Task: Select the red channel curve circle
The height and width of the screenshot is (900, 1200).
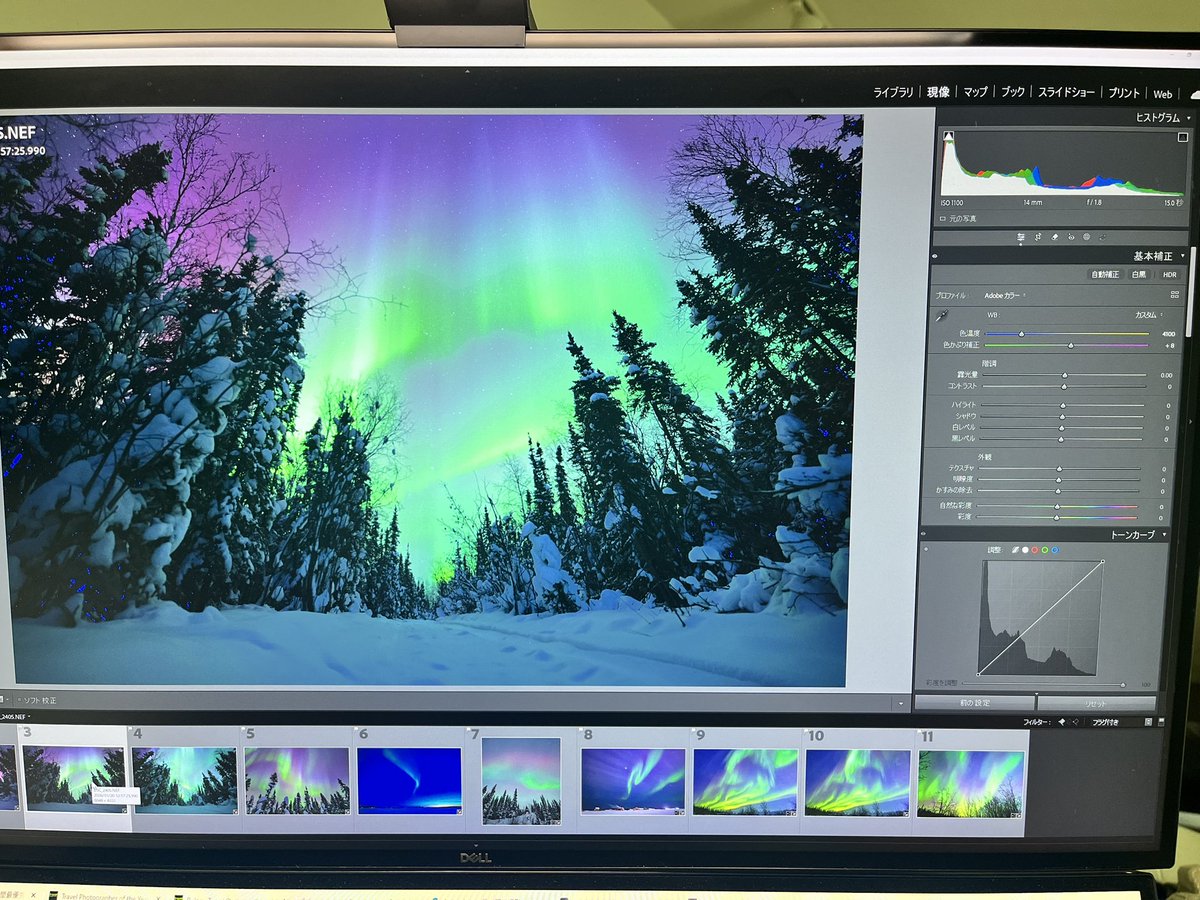Action: tap(1035, 550)
